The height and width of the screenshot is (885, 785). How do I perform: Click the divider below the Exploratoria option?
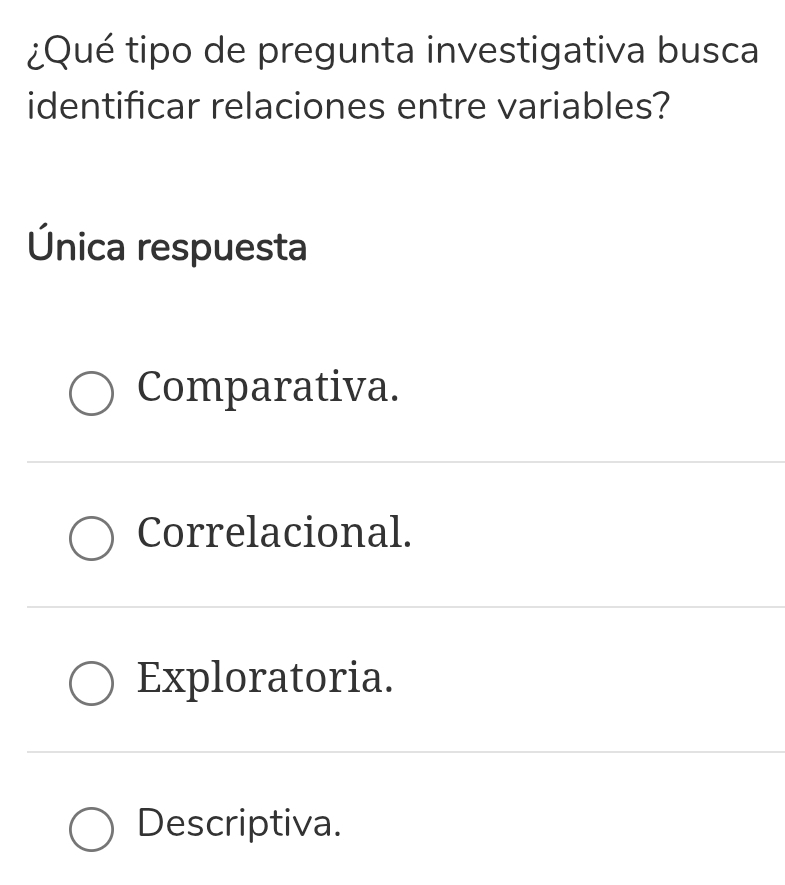tap(405, 752)
